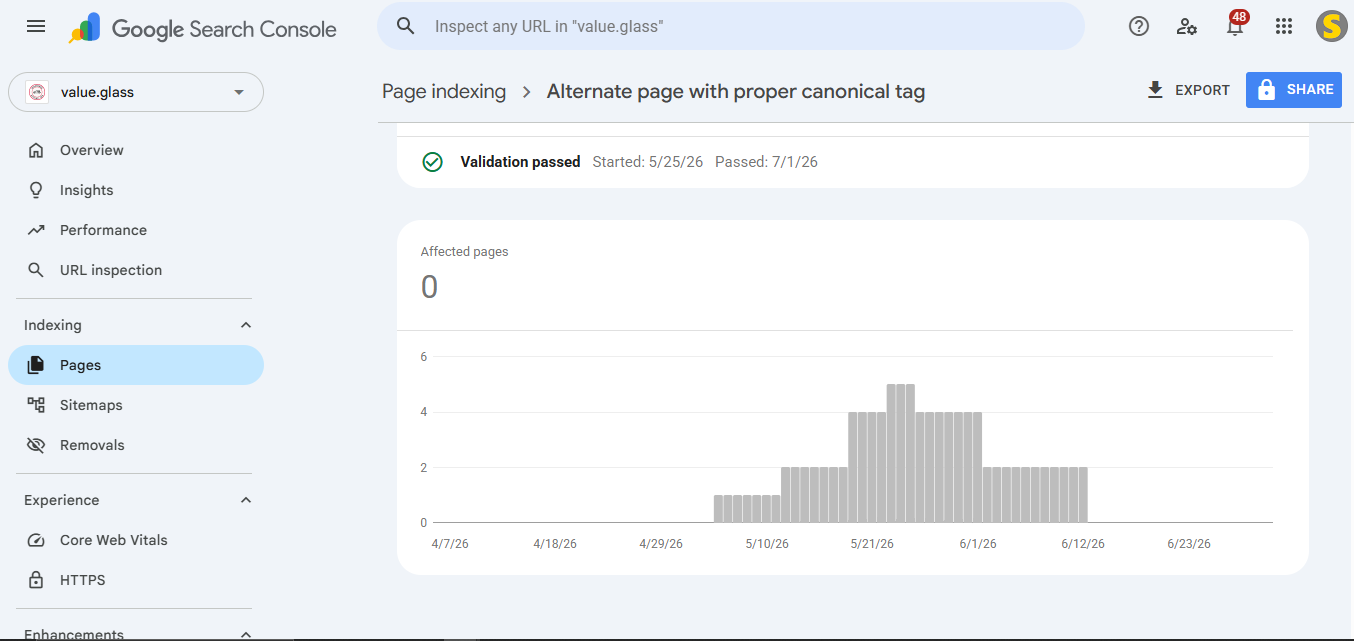This screenshot has width=1354, height=641.
Task: Click the Insights lightbulb icon
Action: 36,190
